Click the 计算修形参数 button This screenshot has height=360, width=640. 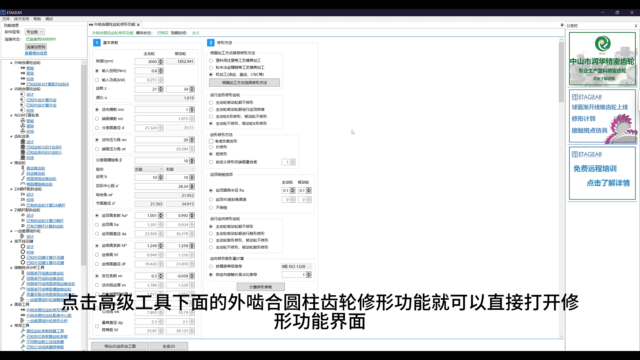(x=260, y=287)
